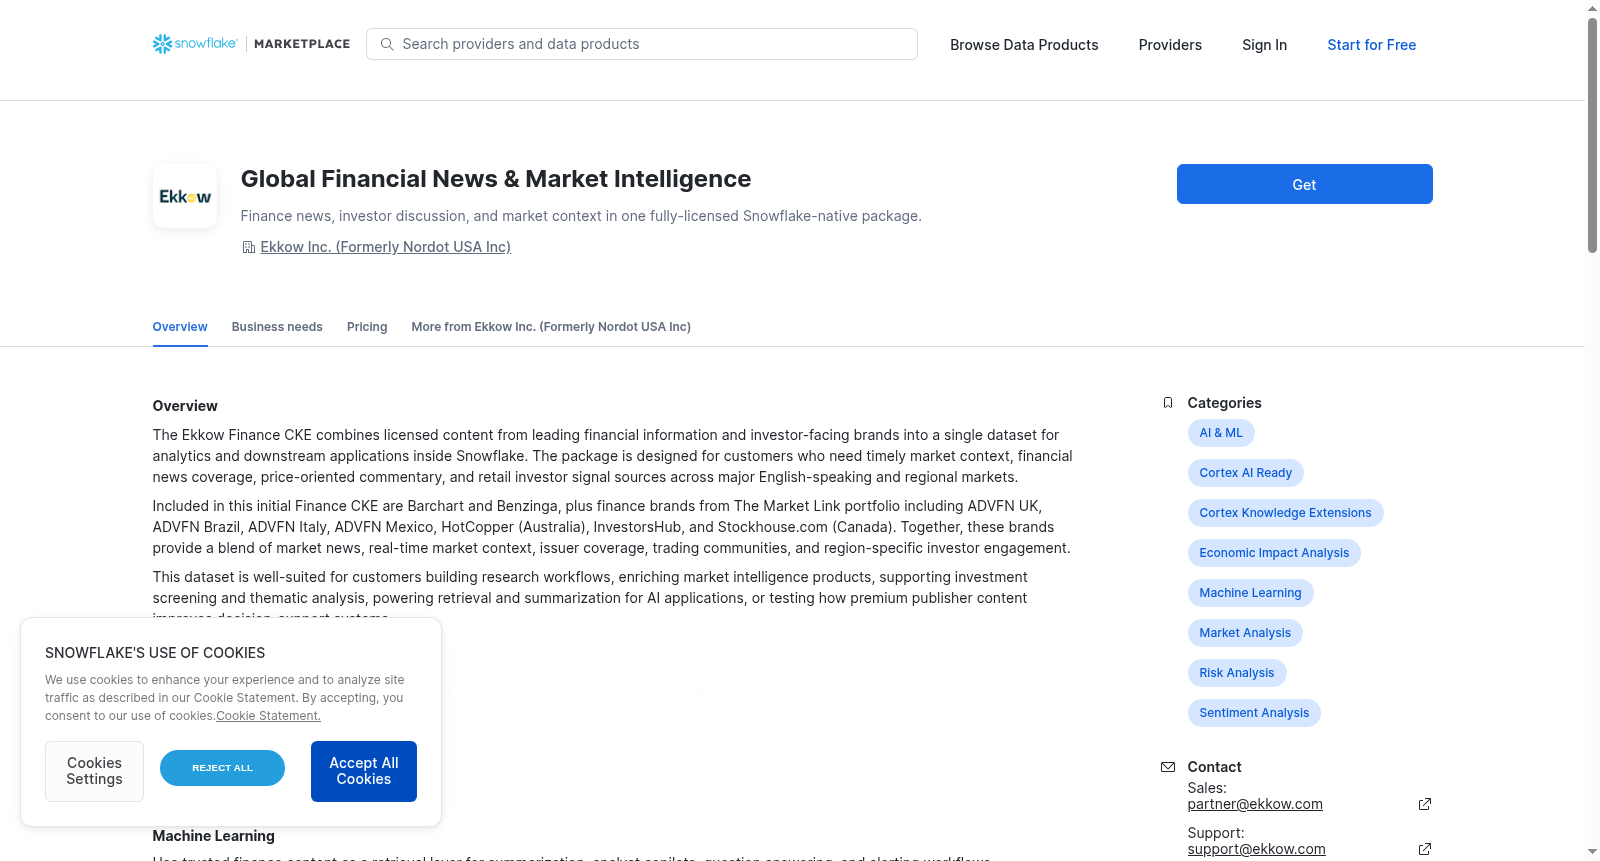
Task: Open the Snowflake logo home link
Action: click(195, 44)
